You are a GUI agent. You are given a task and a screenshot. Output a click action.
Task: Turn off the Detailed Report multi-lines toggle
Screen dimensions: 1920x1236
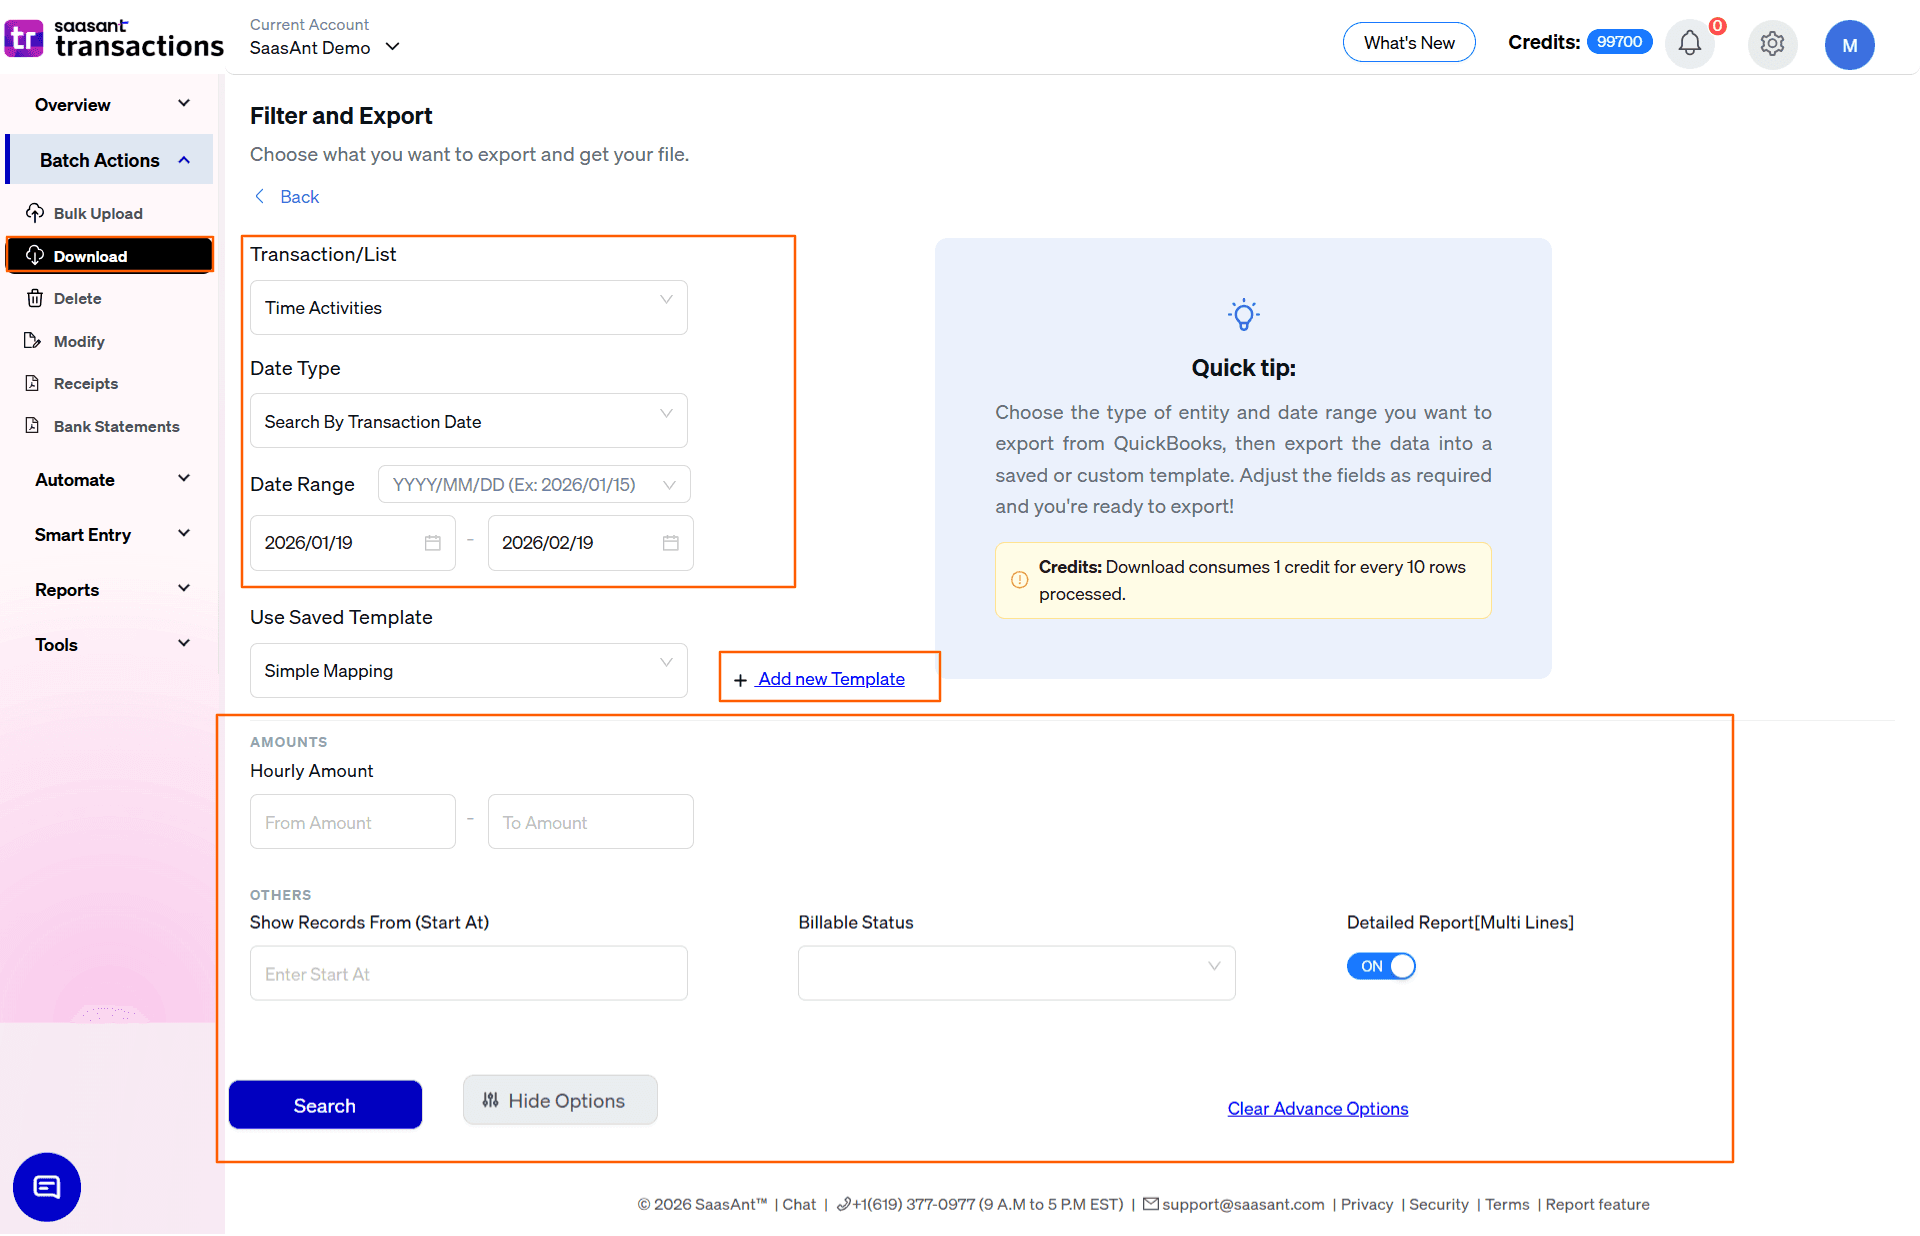(1380, 966)
